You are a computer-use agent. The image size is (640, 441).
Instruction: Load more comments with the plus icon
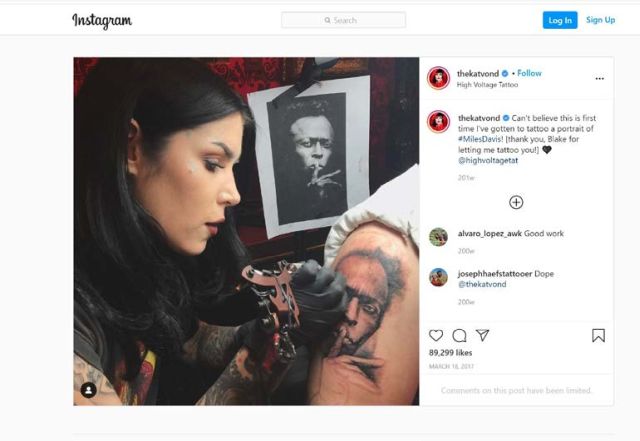516,202
